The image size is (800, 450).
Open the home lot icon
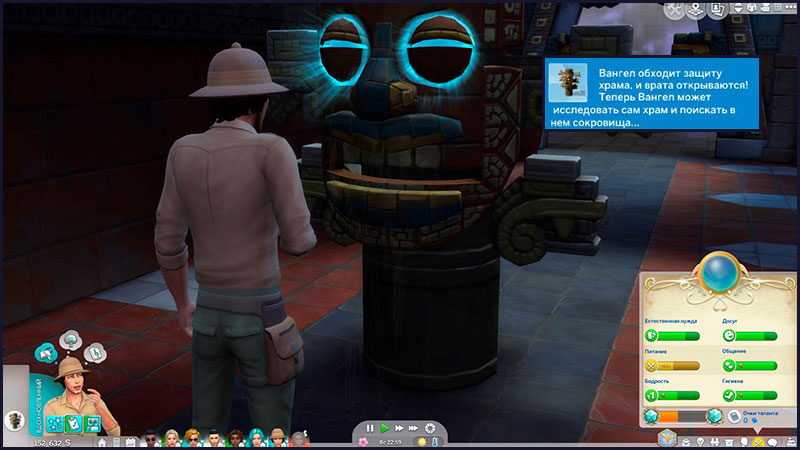[x=102, y=442]
